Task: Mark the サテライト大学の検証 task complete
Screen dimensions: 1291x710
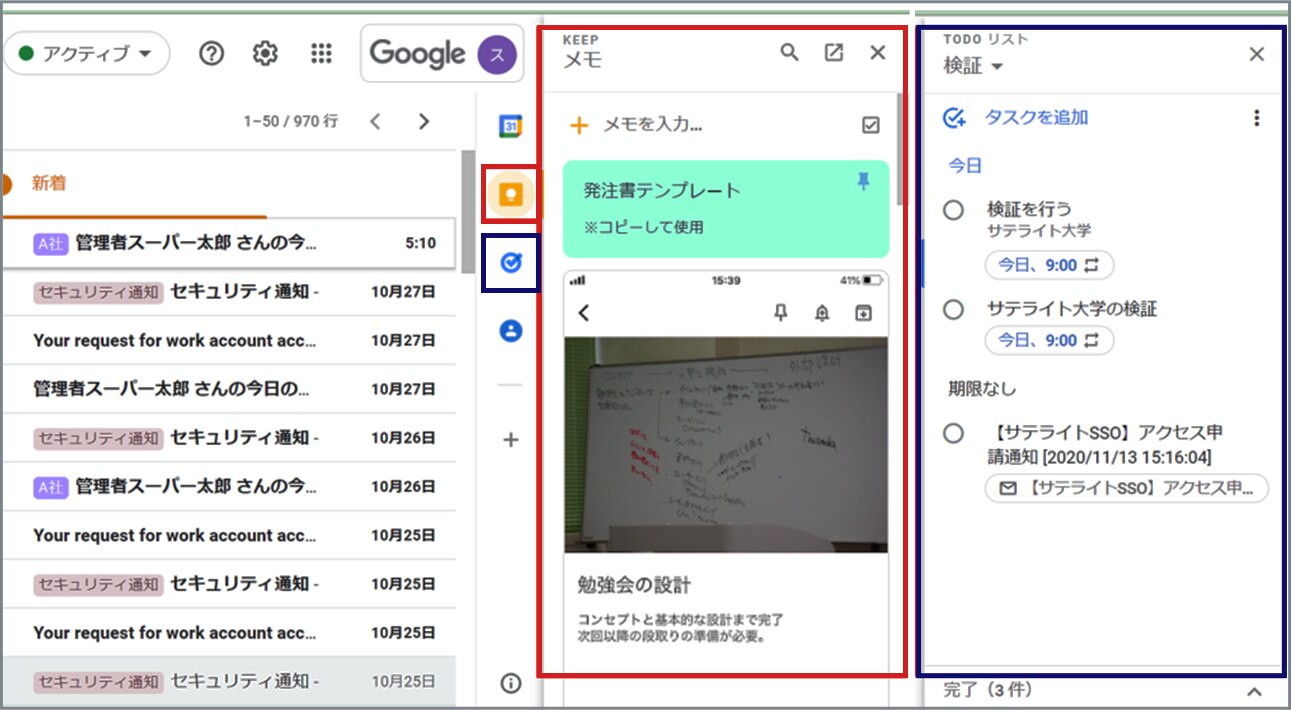Action: tap(952, 310)
